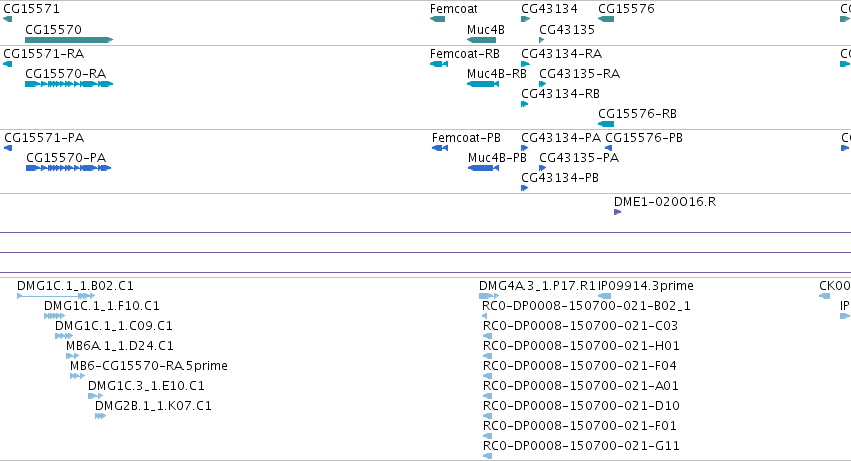
Task: Select the RC0-DP0008-150700-021-C03 label
Action: pos(581,326)
